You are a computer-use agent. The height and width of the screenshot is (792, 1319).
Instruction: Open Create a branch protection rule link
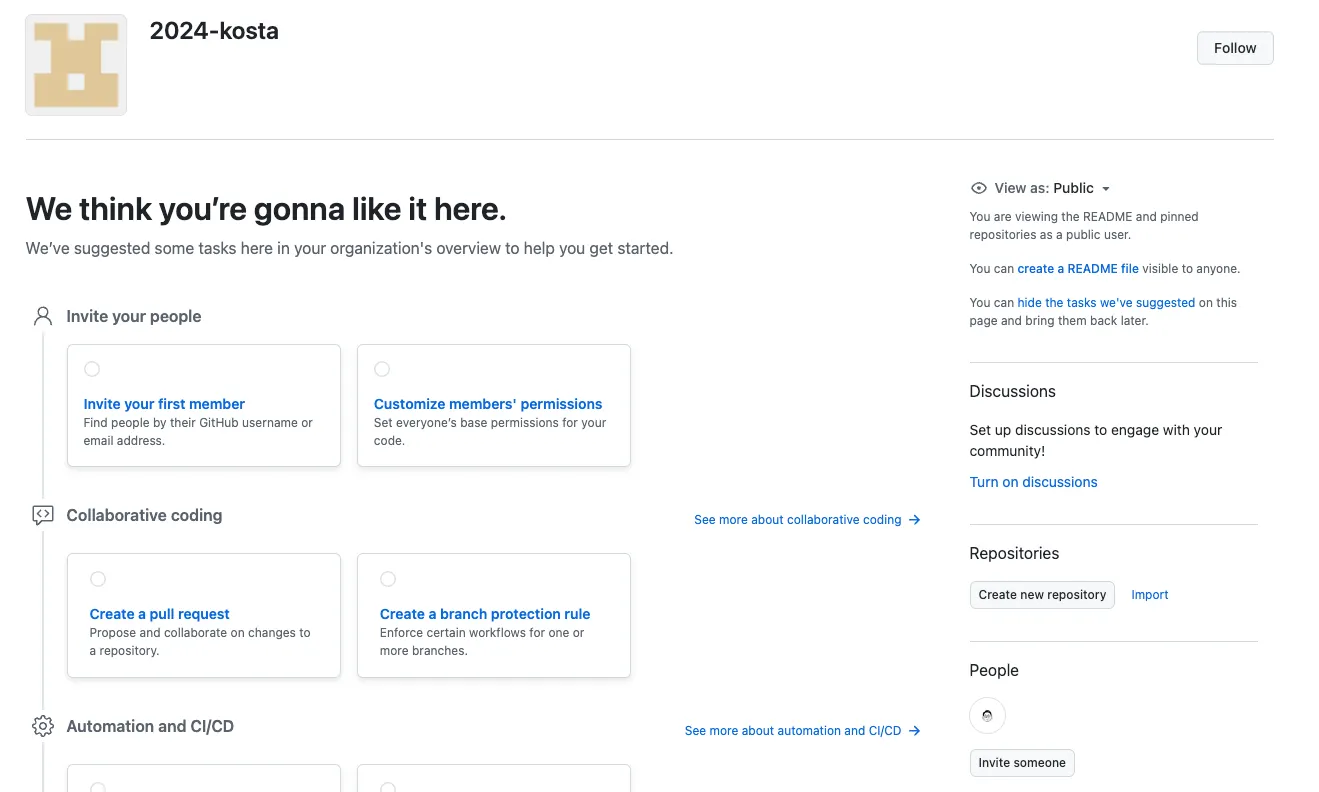(485, 614)
